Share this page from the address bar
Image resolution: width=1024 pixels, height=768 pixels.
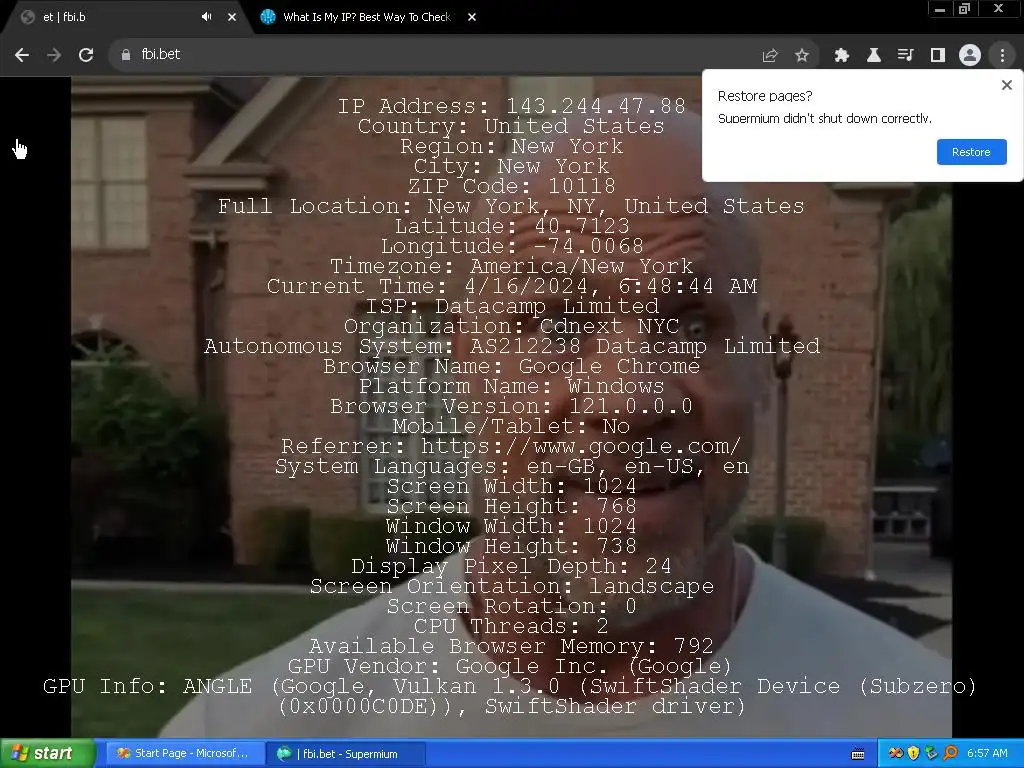click(770, 56)
